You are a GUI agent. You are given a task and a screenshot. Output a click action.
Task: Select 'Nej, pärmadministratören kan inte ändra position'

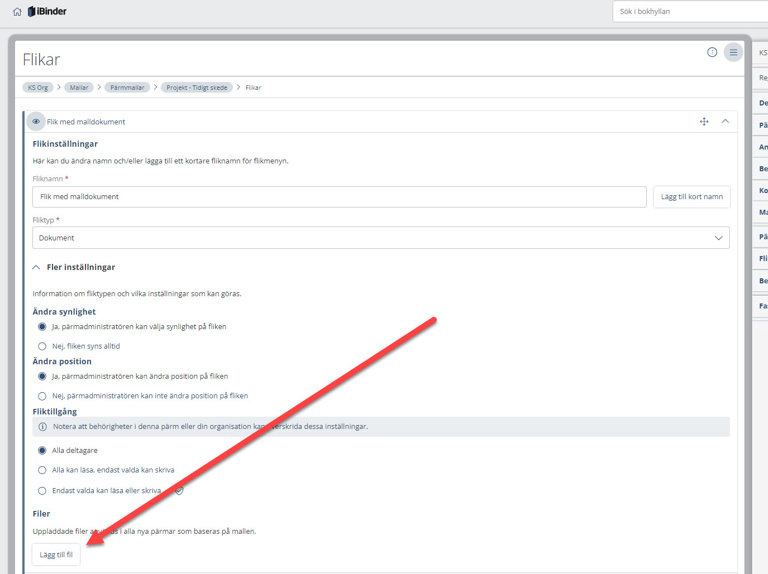(42, 395)
